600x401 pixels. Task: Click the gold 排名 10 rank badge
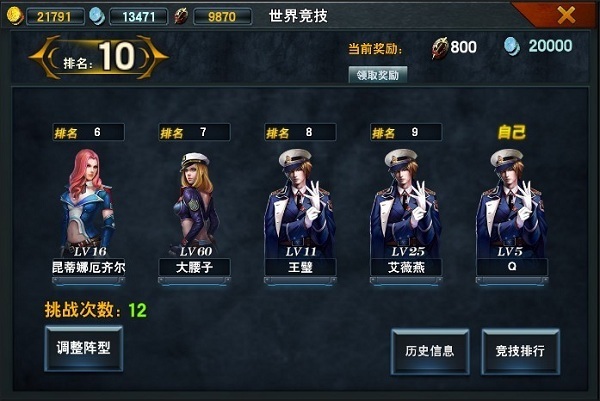99,57
